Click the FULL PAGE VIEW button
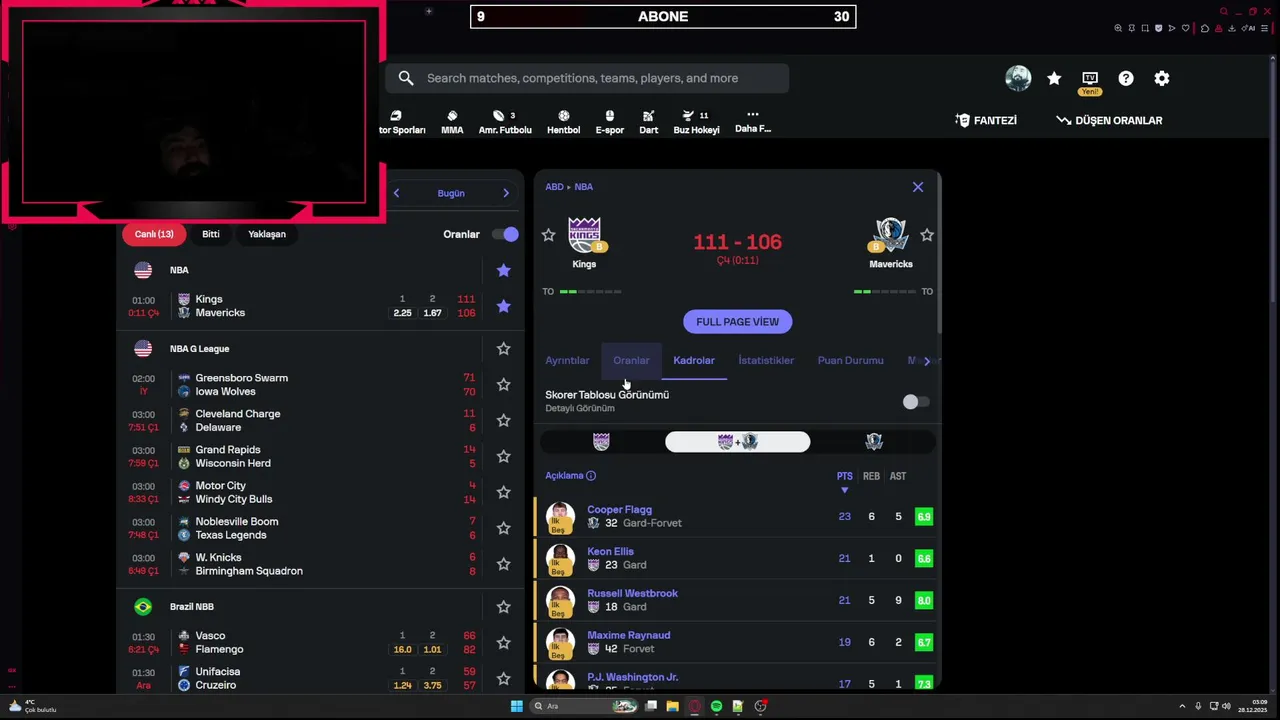1280x720 pixels. tap(737, 322)
